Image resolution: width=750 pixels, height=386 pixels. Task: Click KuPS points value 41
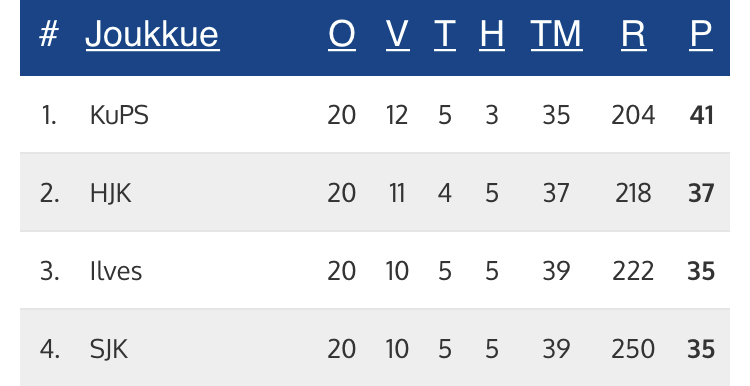click(701, 115)
